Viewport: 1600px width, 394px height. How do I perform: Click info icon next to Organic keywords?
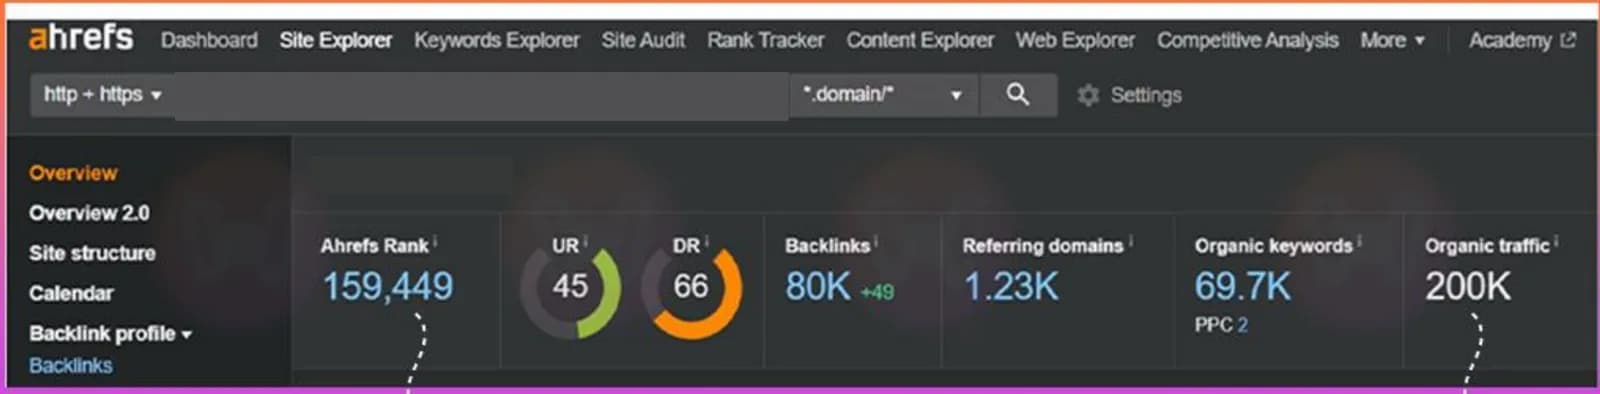pyautogui.click(x=1360, y=241)
